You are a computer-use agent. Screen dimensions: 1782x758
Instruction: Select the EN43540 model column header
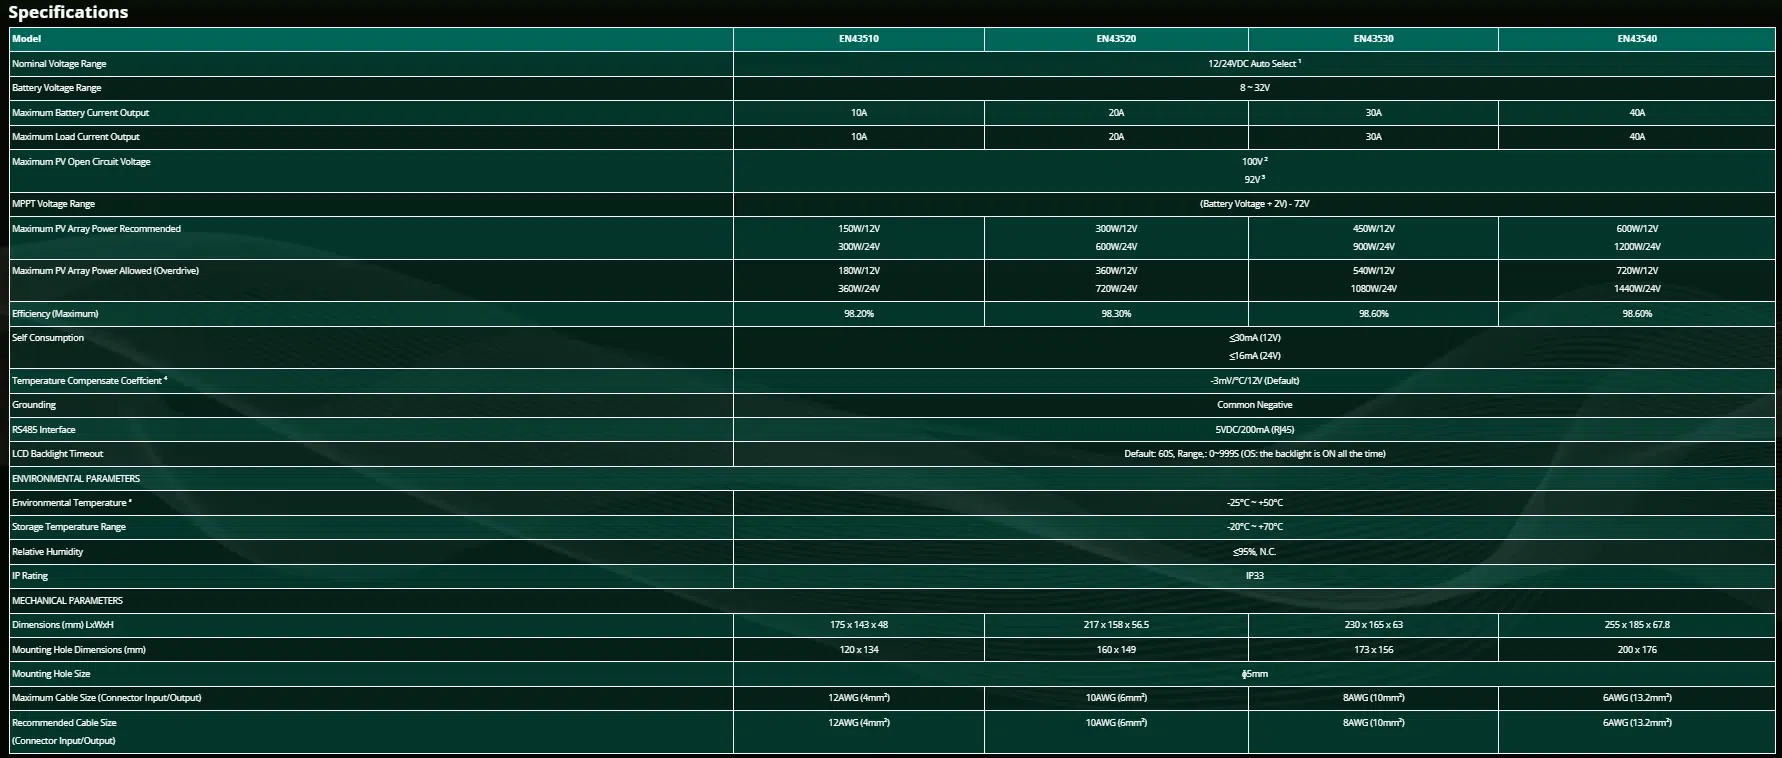click(x=1637, y=39)
